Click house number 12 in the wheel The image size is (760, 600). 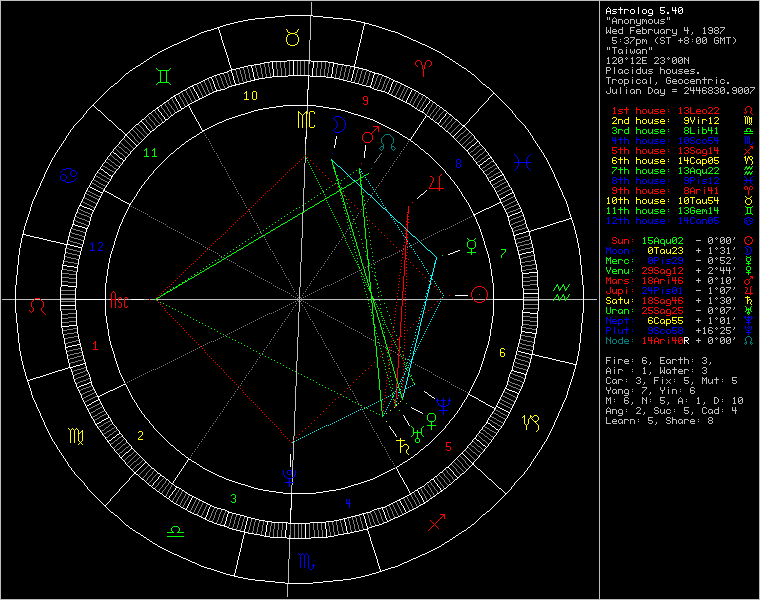pyautogui.click(x=97, y=247)
